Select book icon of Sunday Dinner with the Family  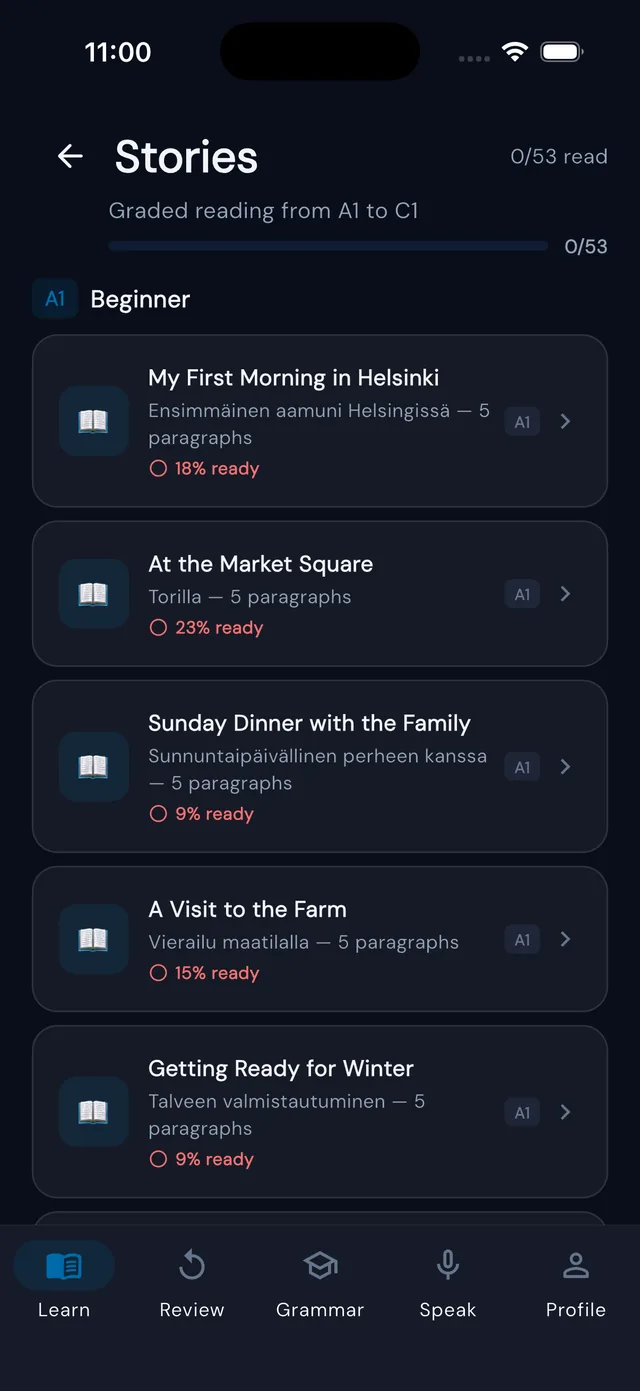[x=94, y=767]
